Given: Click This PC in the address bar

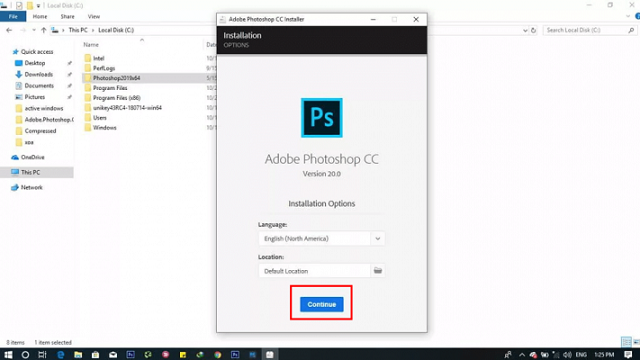Looking at the screenshot, I should 78,30.
